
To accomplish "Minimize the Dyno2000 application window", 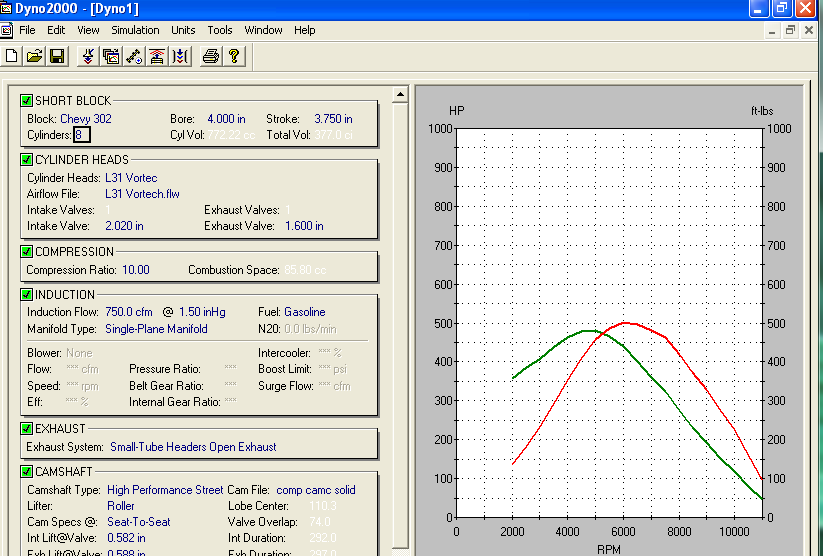I will [x=759, y=9].
